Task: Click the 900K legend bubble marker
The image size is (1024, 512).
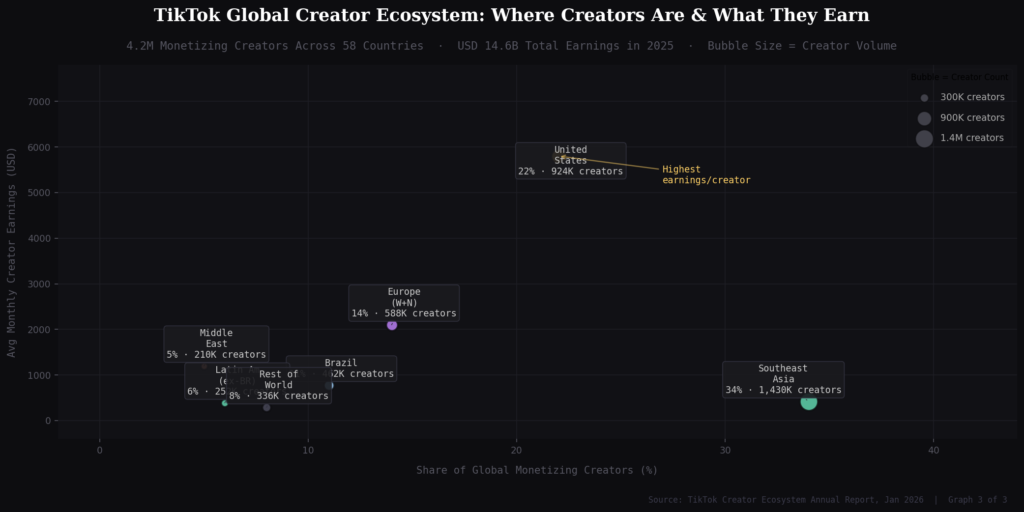Action: coord(924,118)
